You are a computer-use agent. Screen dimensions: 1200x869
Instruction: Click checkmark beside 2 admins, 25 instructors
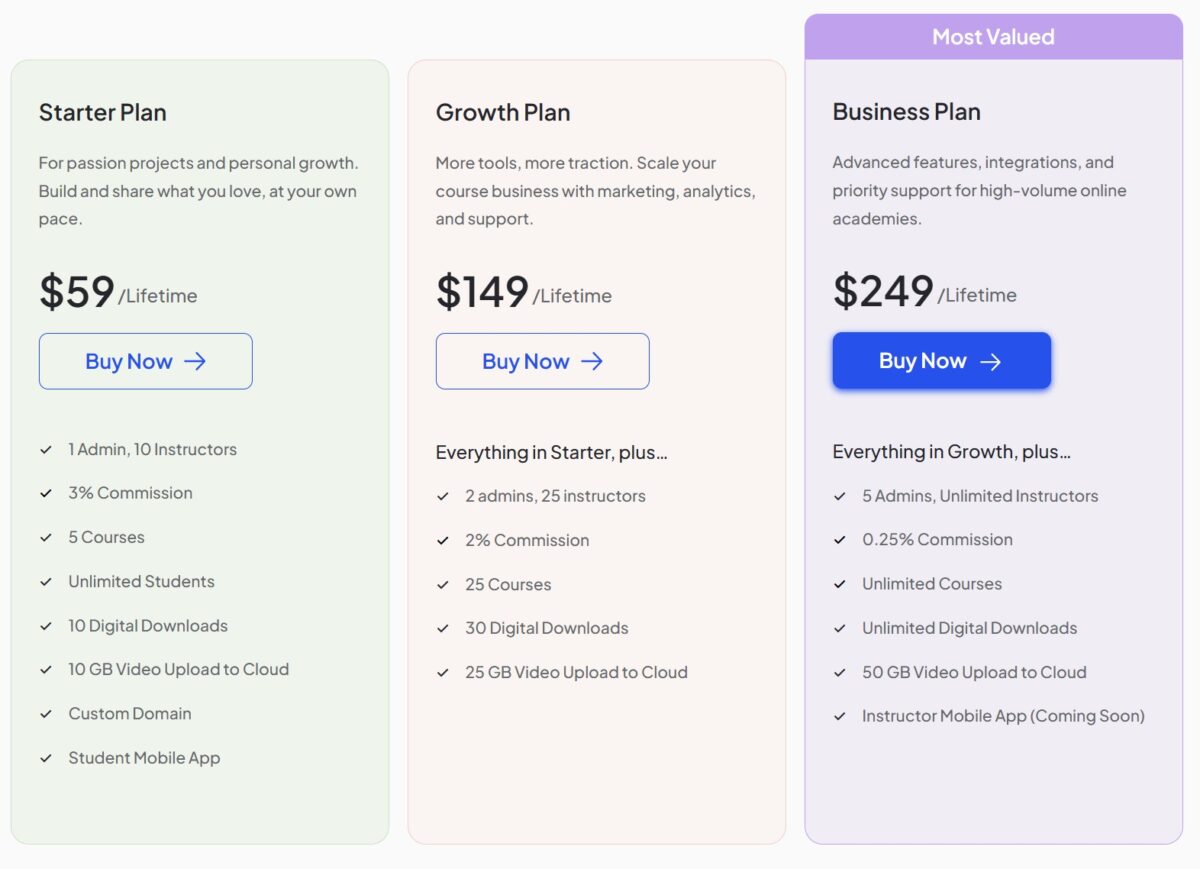[443, 496]
